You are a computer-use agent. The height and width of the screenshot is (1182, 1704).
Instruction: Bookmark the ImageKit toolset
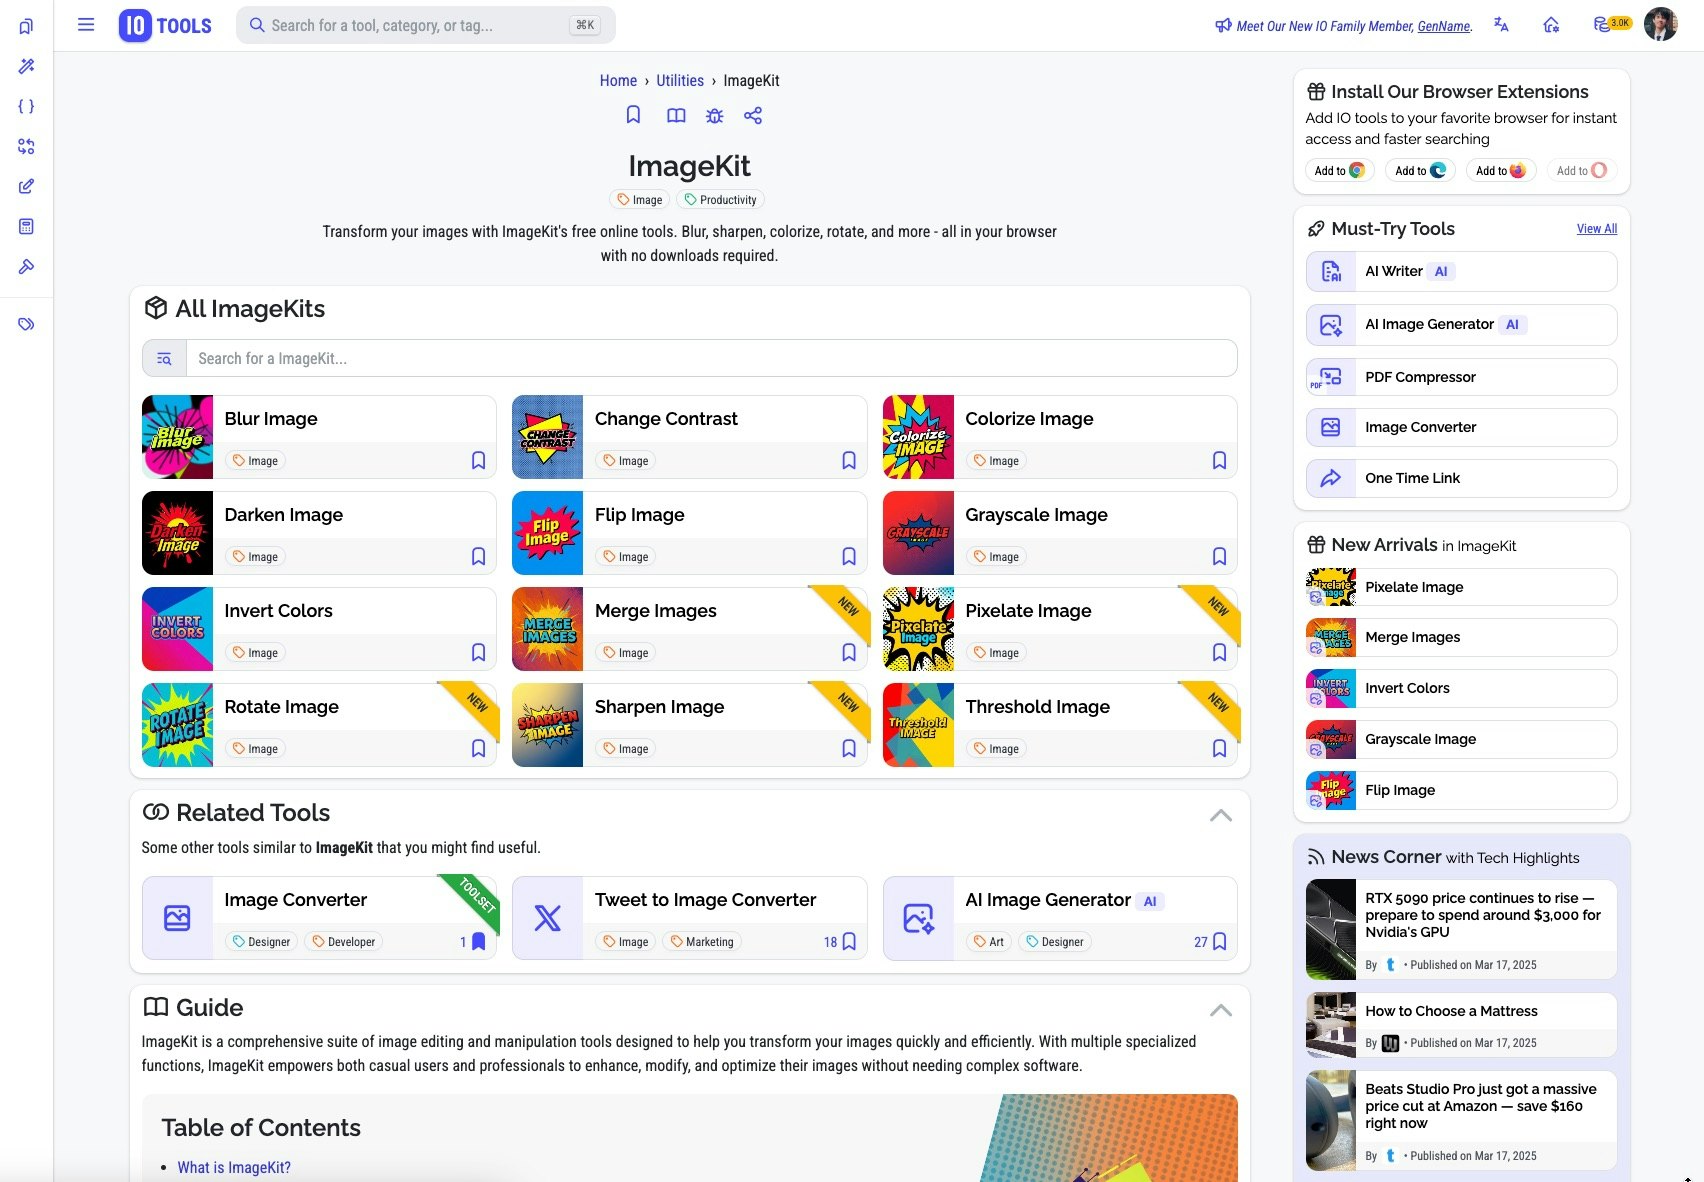tap(633, 115)
